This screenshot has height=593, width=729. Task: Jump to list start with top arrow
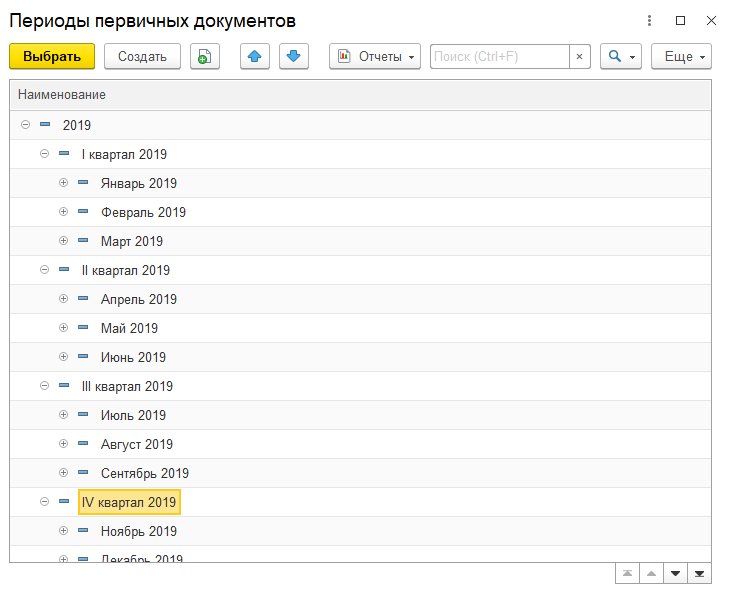[x=626, y=573]
